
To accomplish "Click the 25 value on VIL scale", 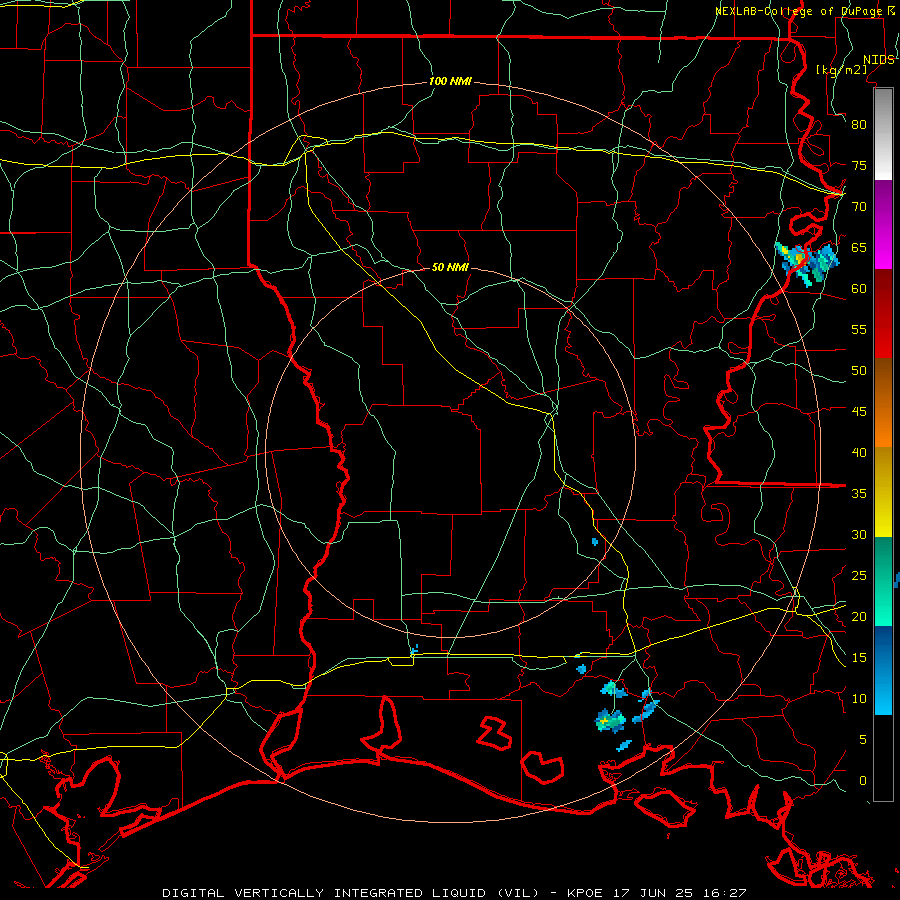I will click(x=859, y=576).
